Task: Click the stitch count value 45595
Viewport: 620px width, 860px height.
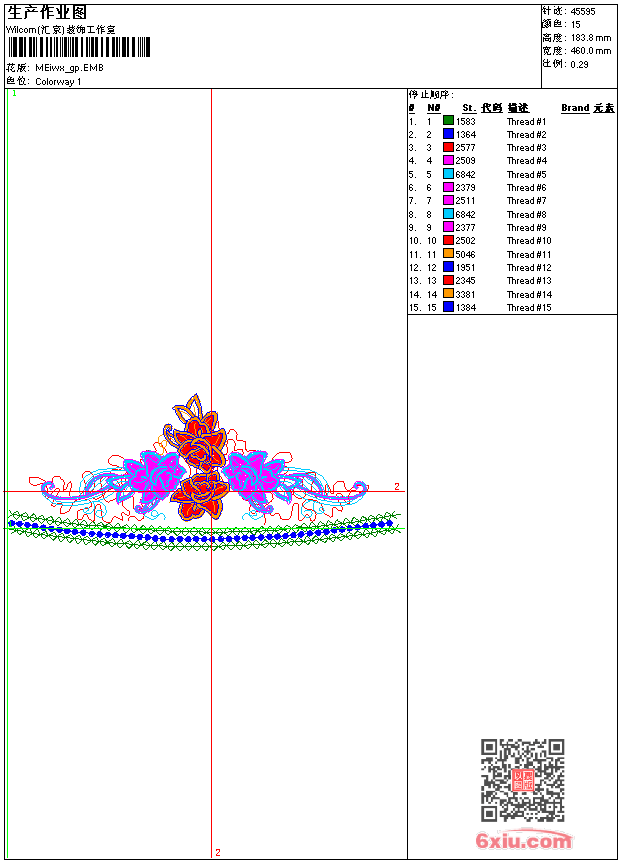Action: coord(583,12)
